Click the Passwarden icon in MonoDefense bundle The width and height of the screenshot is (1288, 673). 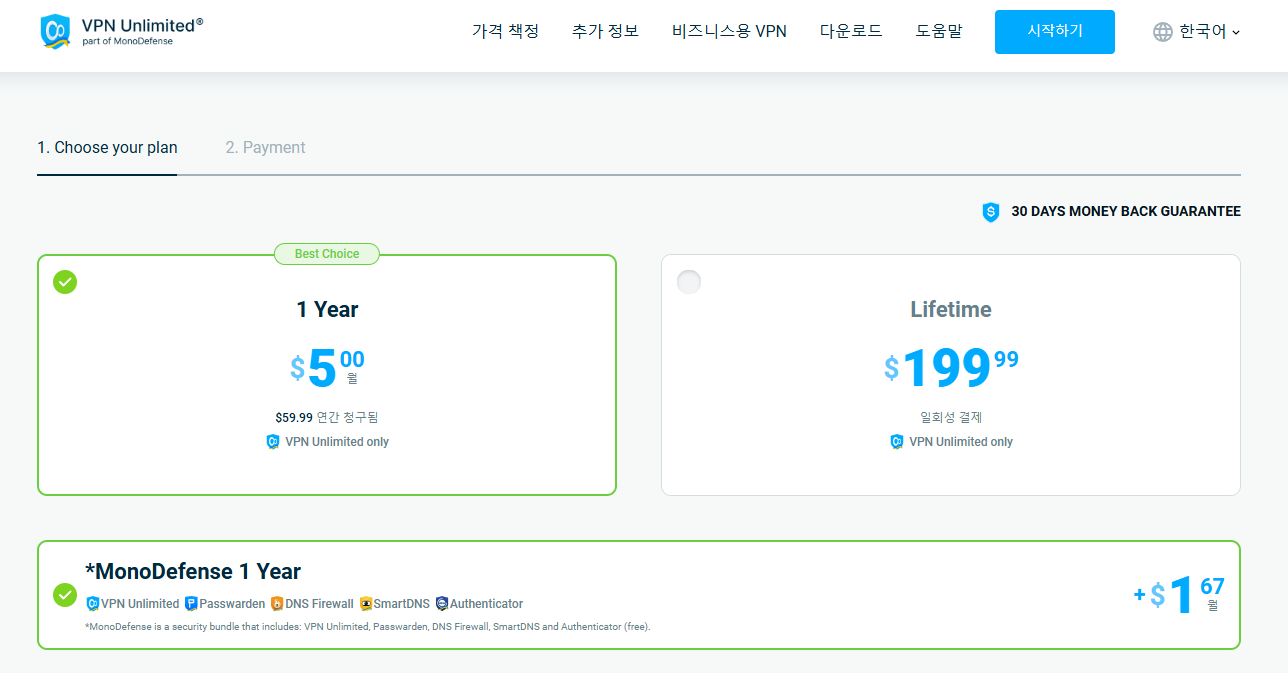[191, 604]
